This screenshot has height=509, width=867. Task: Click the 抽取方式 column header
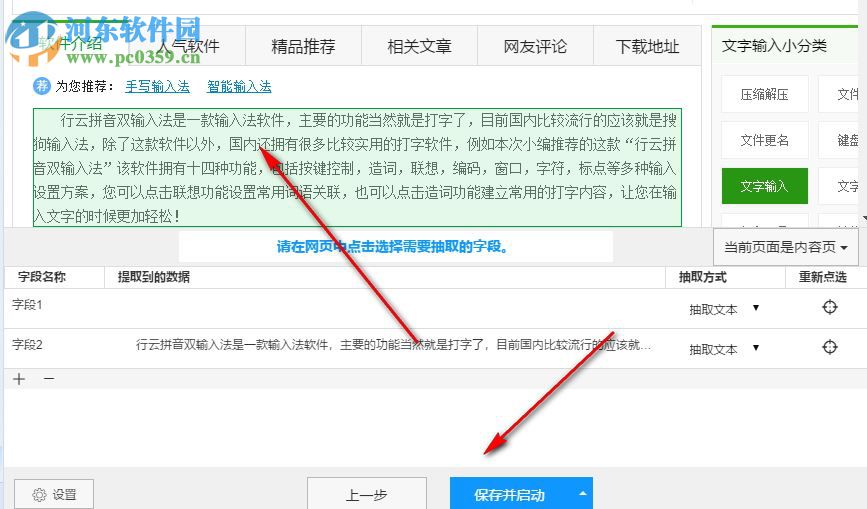[702, 277]
